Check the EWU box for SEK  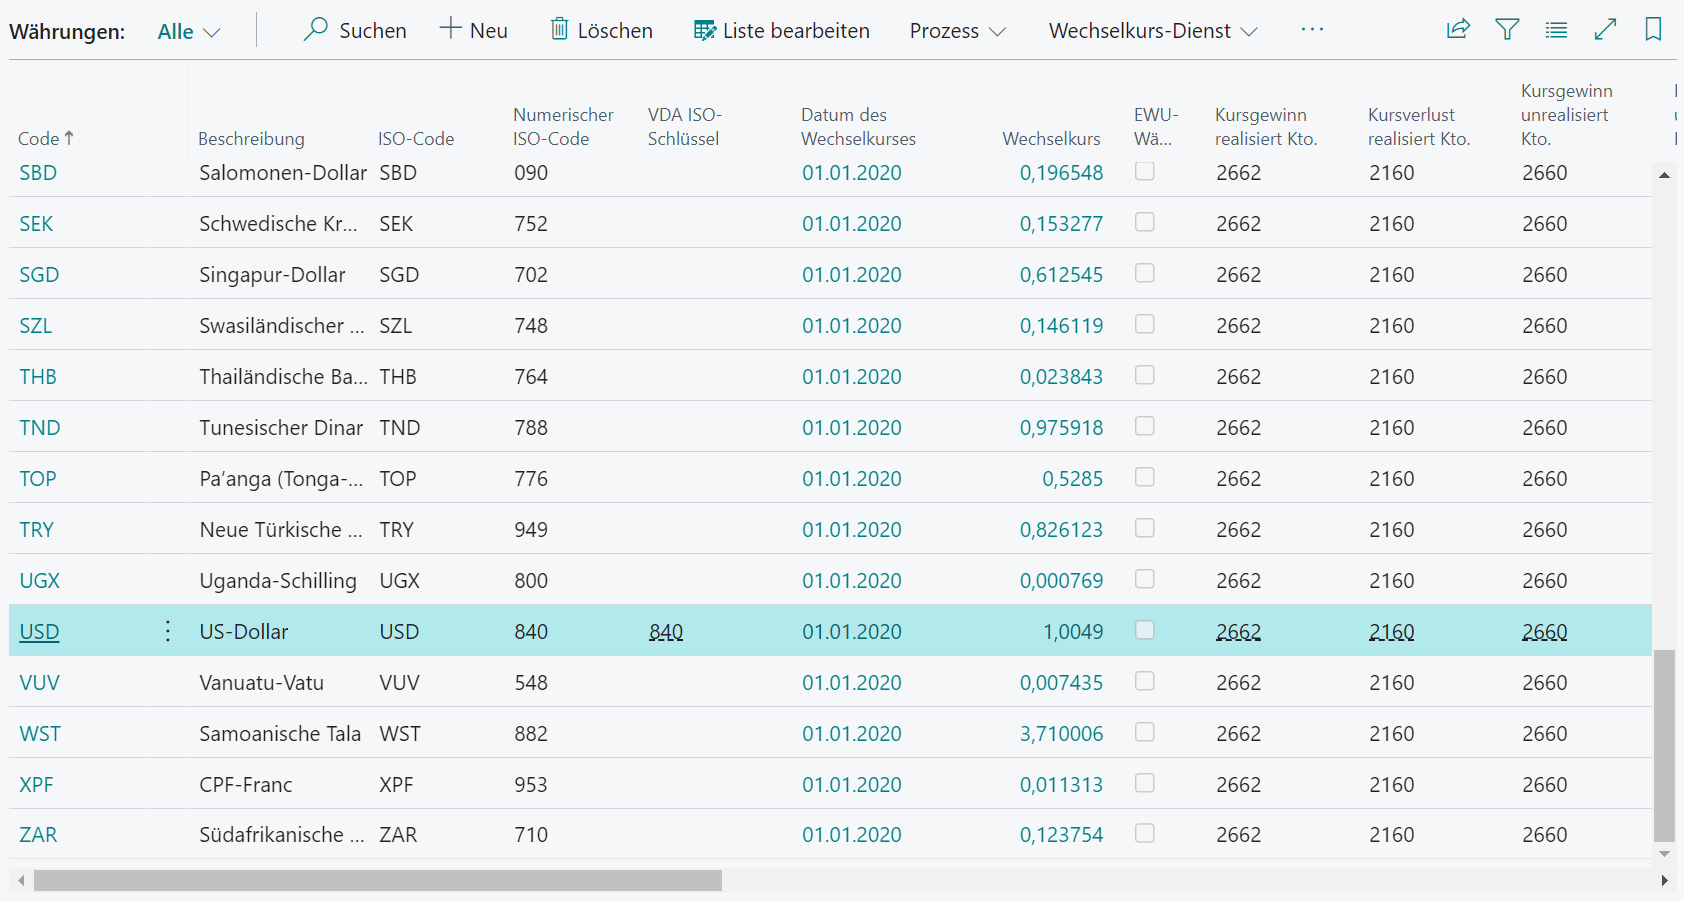(x=1145, y=222)
